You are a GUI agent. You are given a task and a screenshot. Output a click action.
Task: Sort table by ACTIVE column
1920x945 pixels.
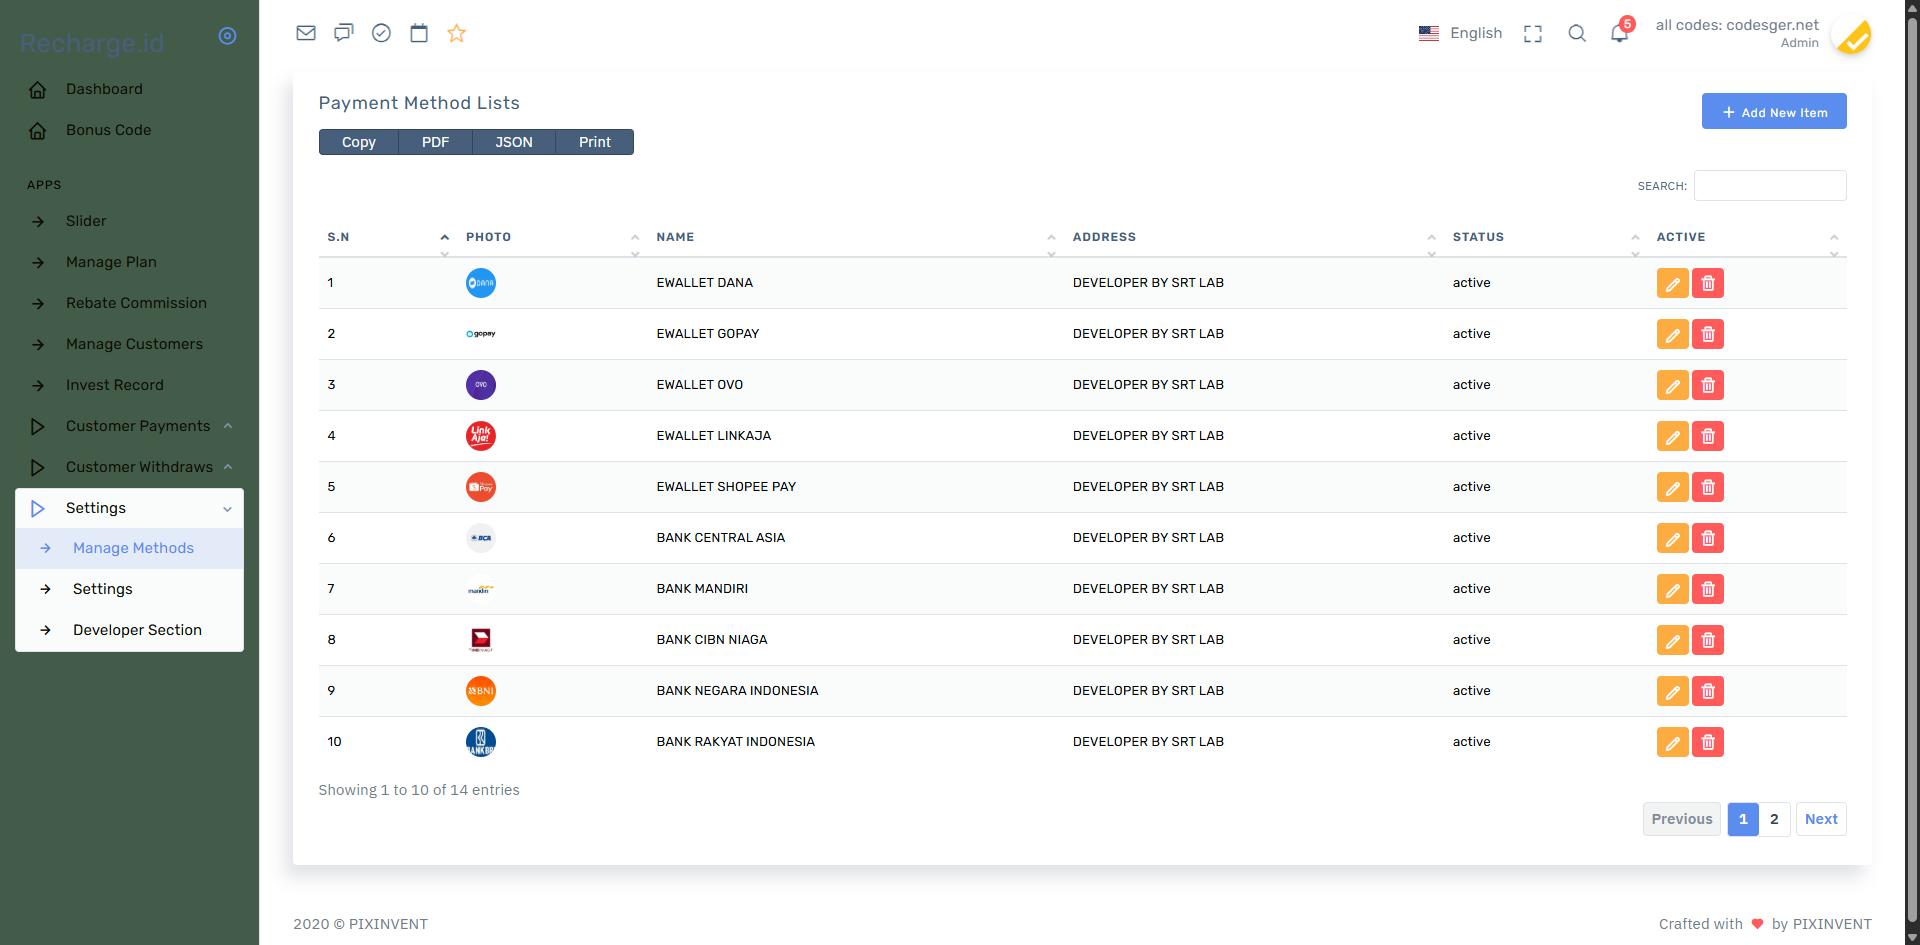tap(1747, 237)
